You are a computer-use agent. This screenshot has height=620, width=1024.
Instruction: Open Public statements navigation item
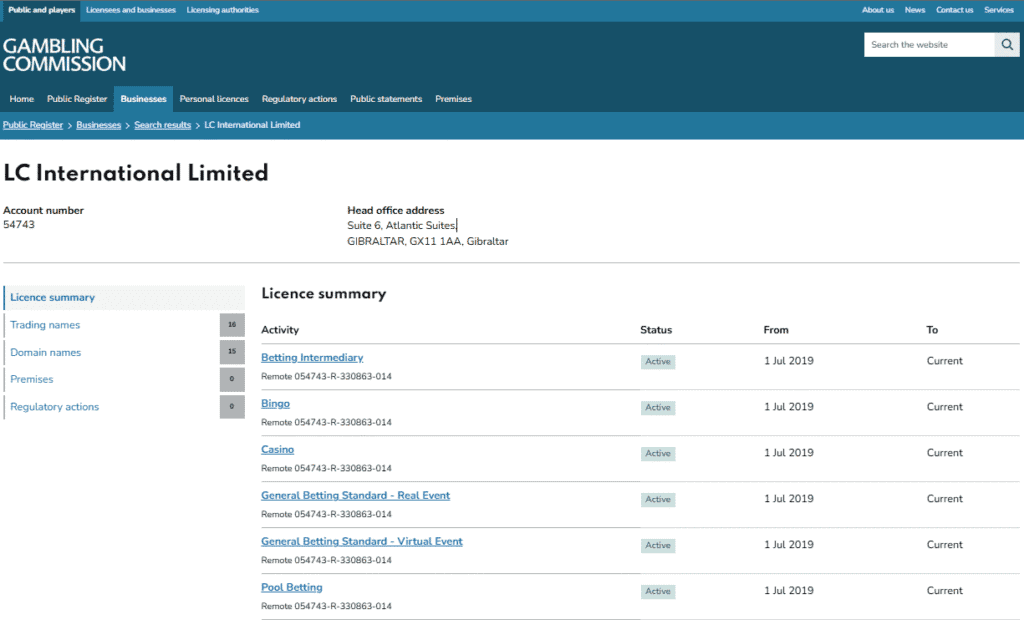[x=386, y=99]
